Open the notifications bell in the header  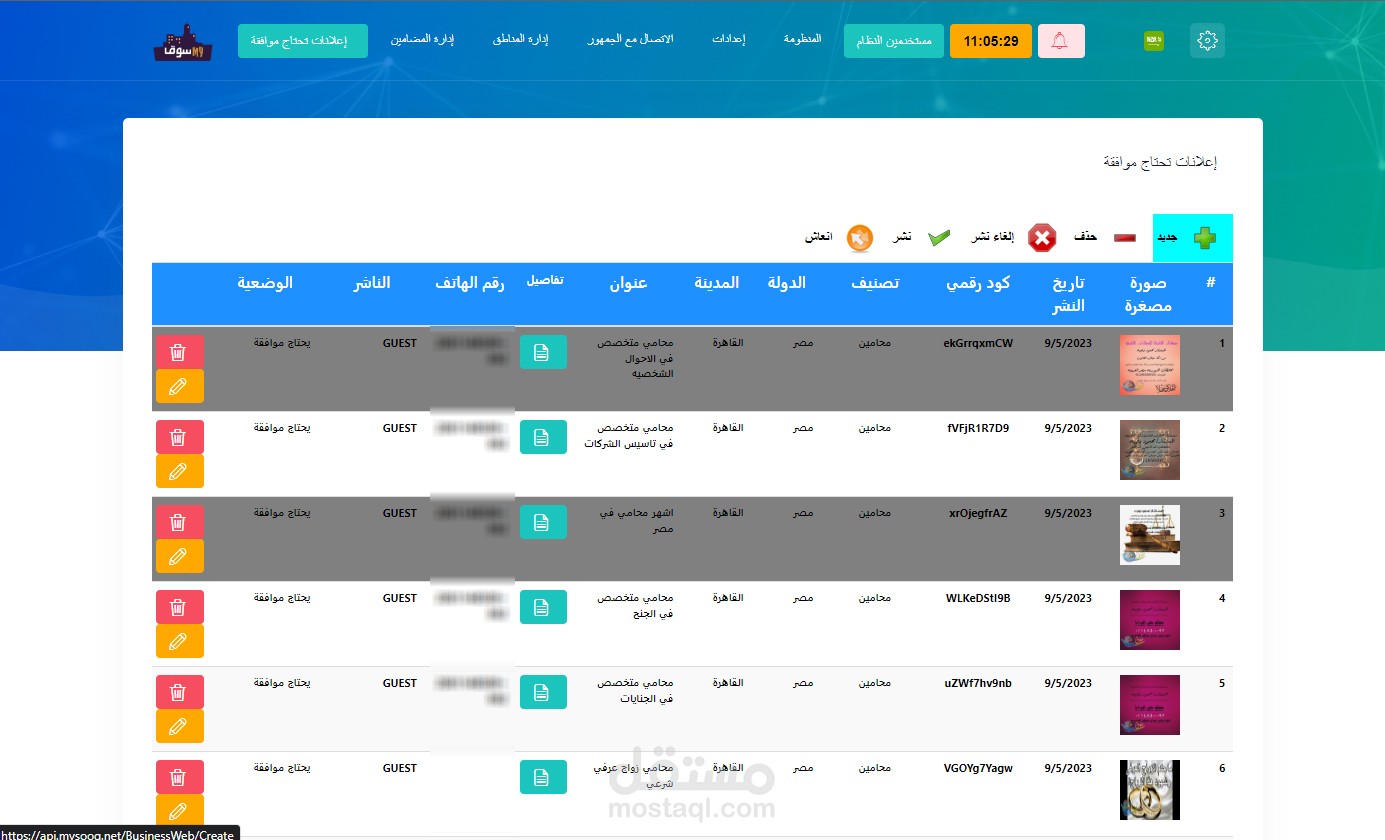pyautogui.click(x=1061, y=41)
